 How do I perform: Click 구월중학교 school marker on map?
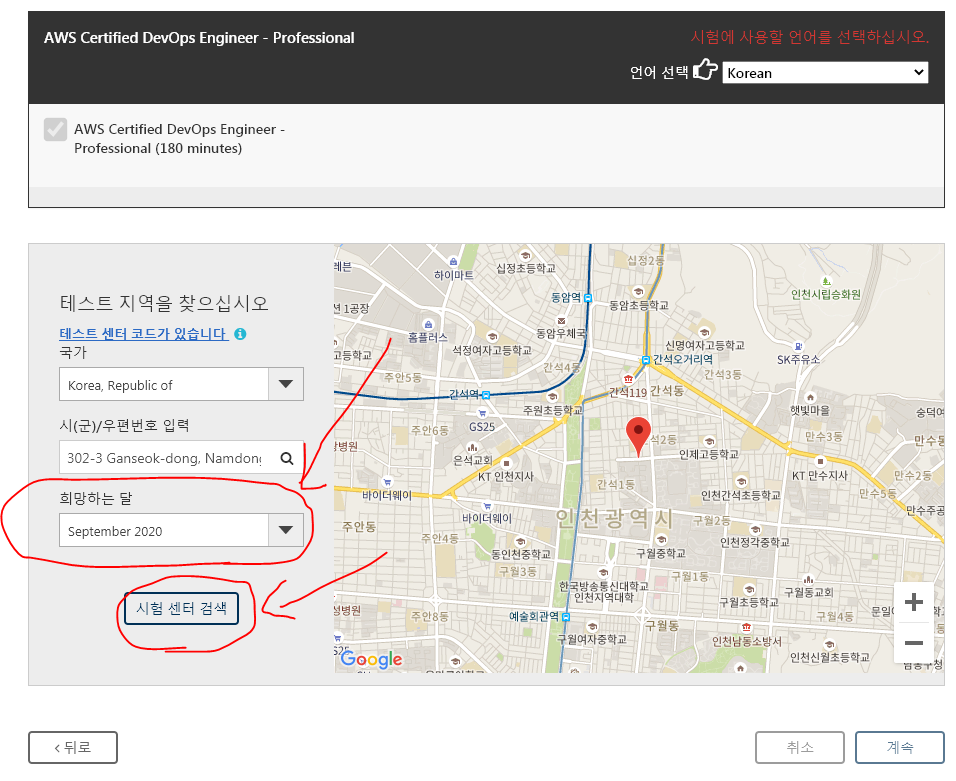click(x=661, y=540)
